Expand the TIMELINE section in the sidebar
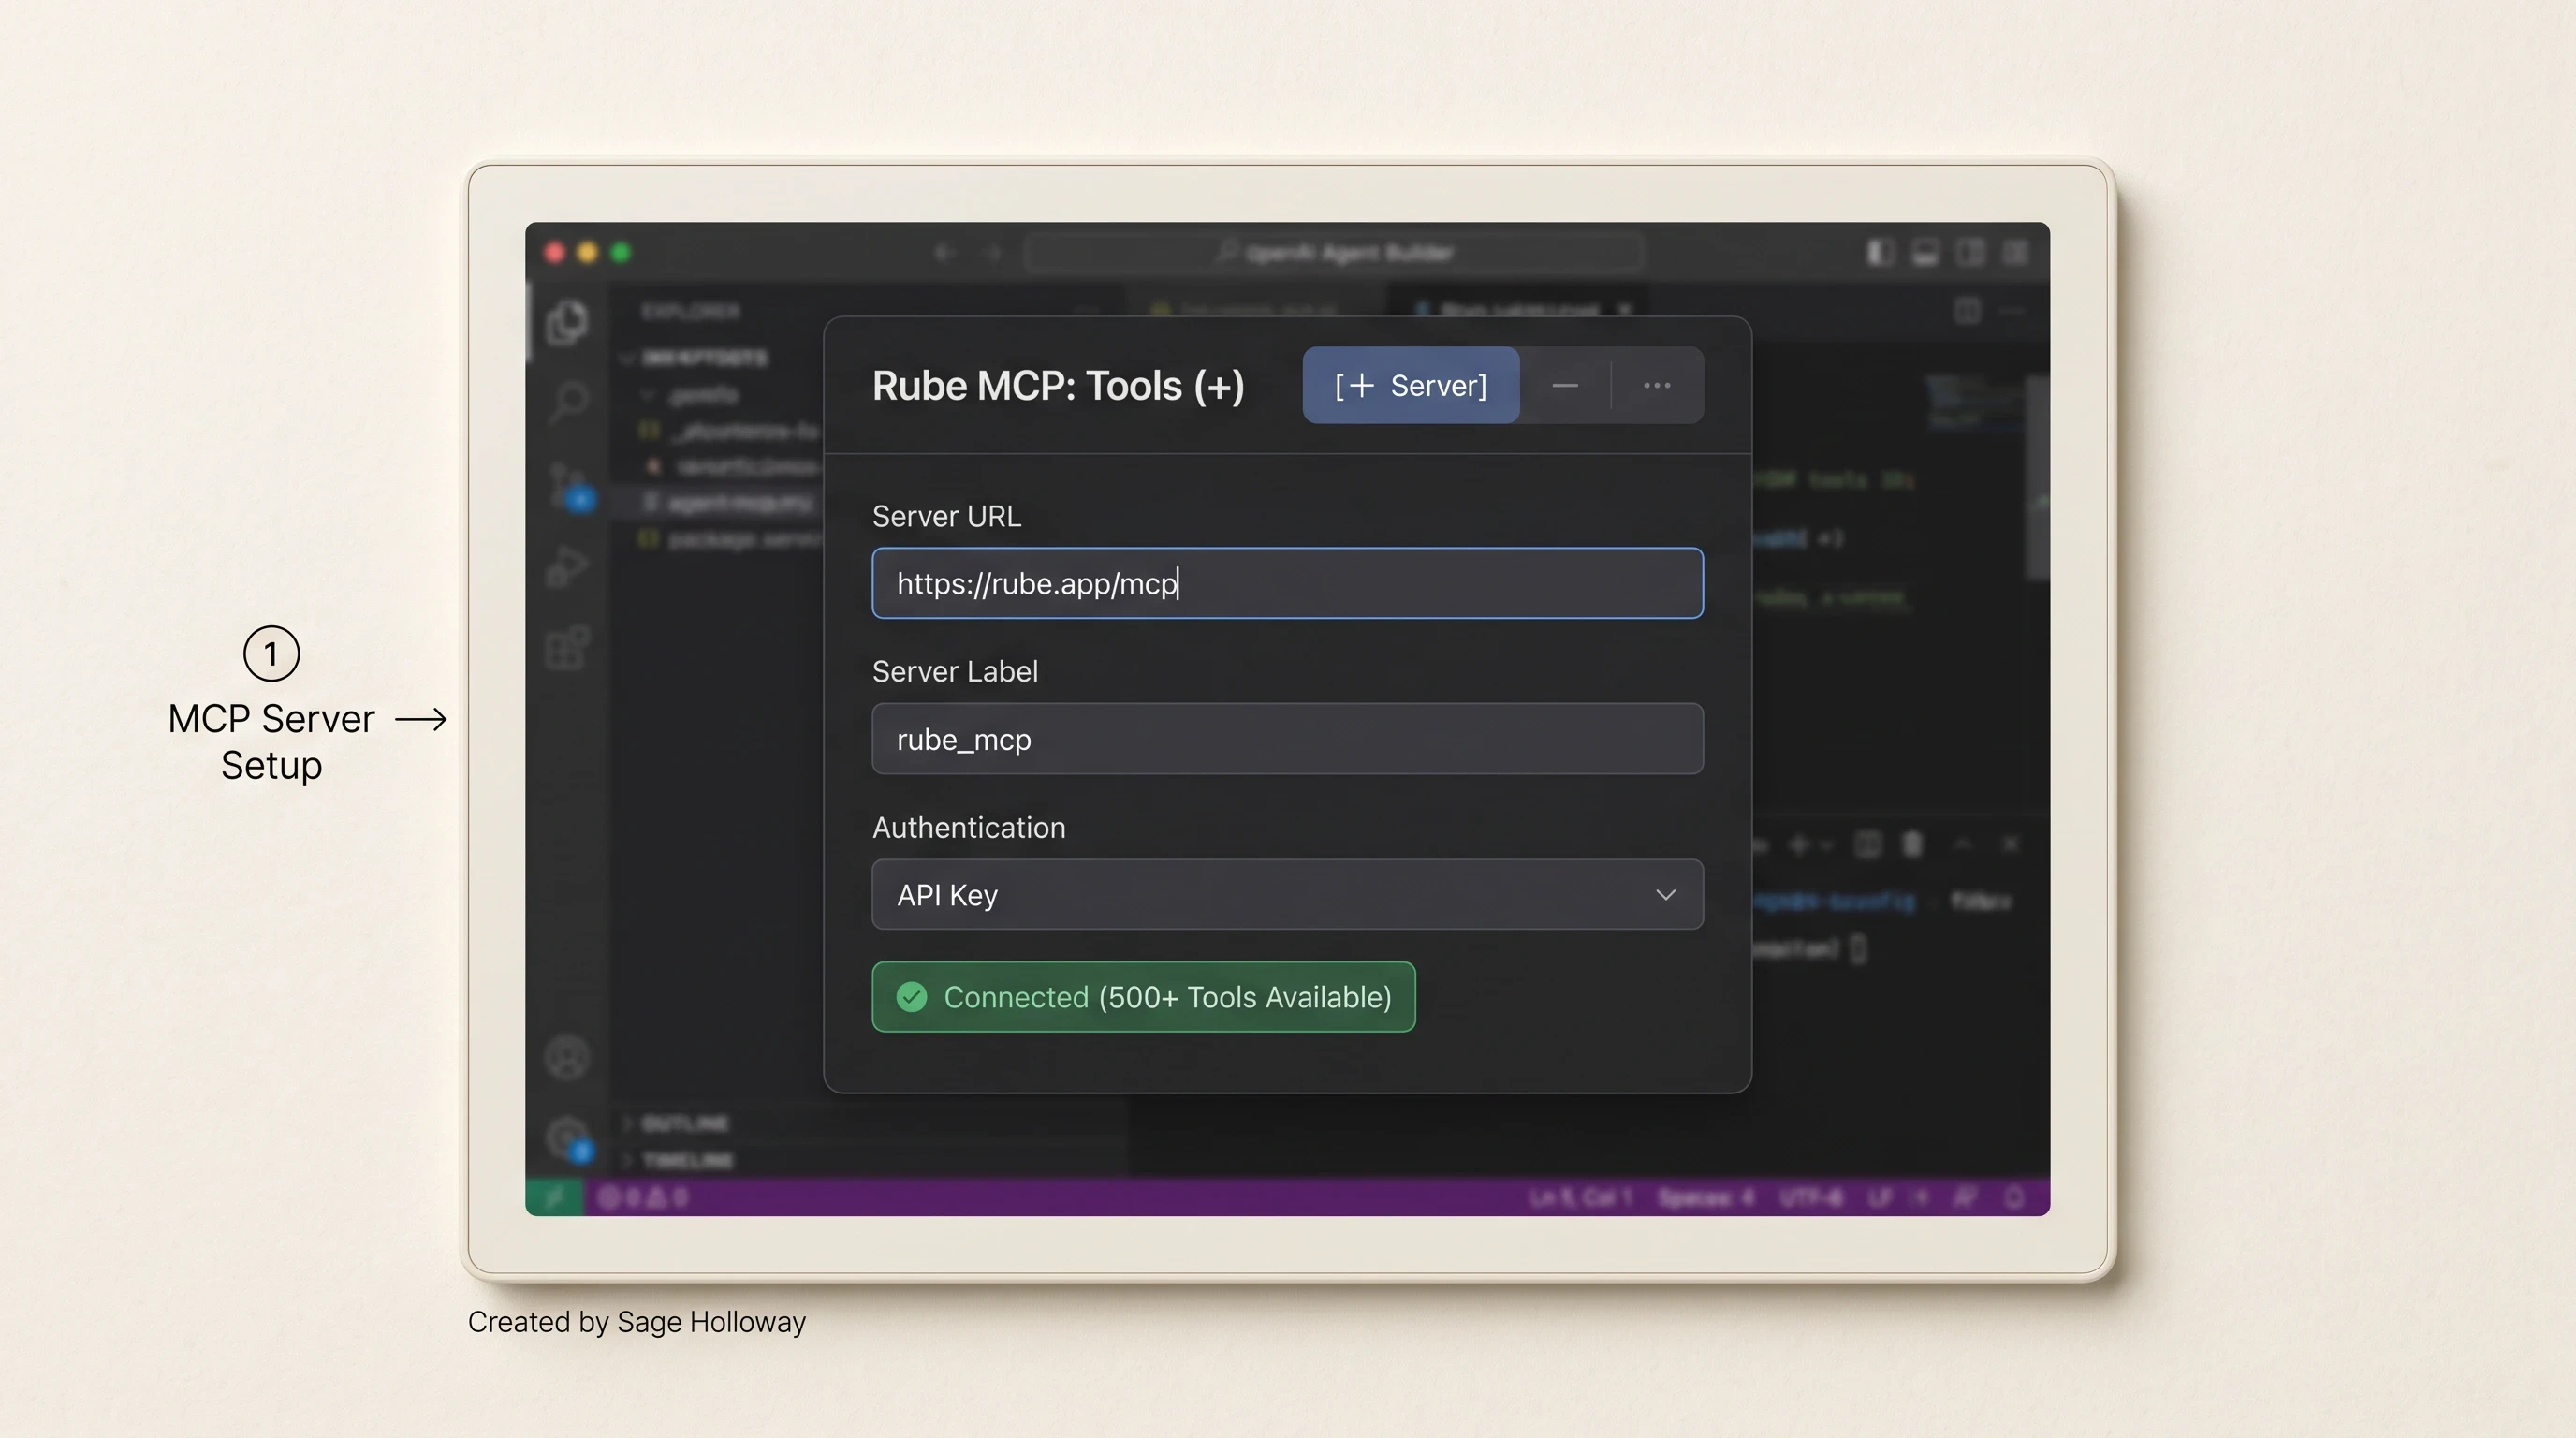The image size is (2576, 1438). (x=678, y=1160)
